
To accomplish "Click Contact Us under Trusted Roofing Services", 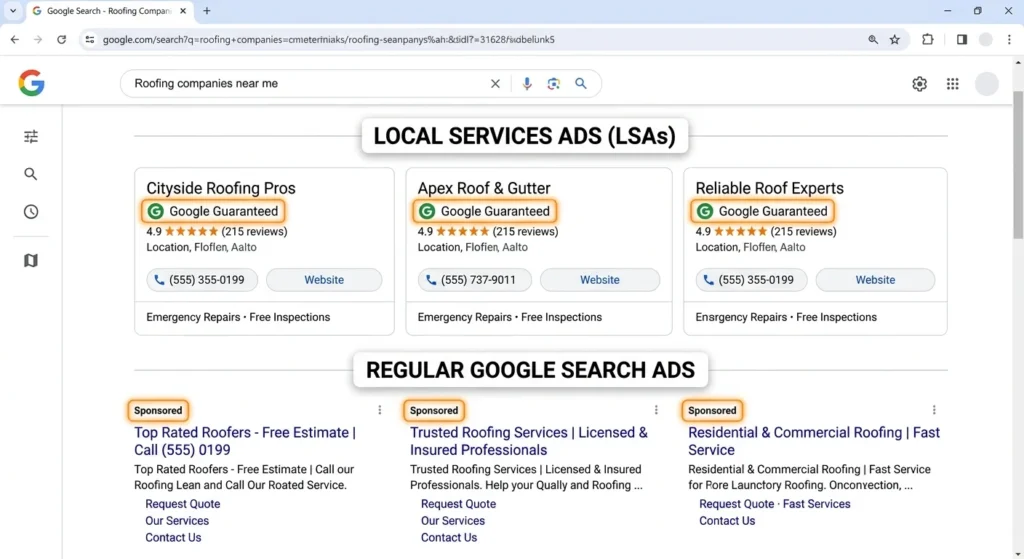I will pyautogui.click(x=449, y=537).
